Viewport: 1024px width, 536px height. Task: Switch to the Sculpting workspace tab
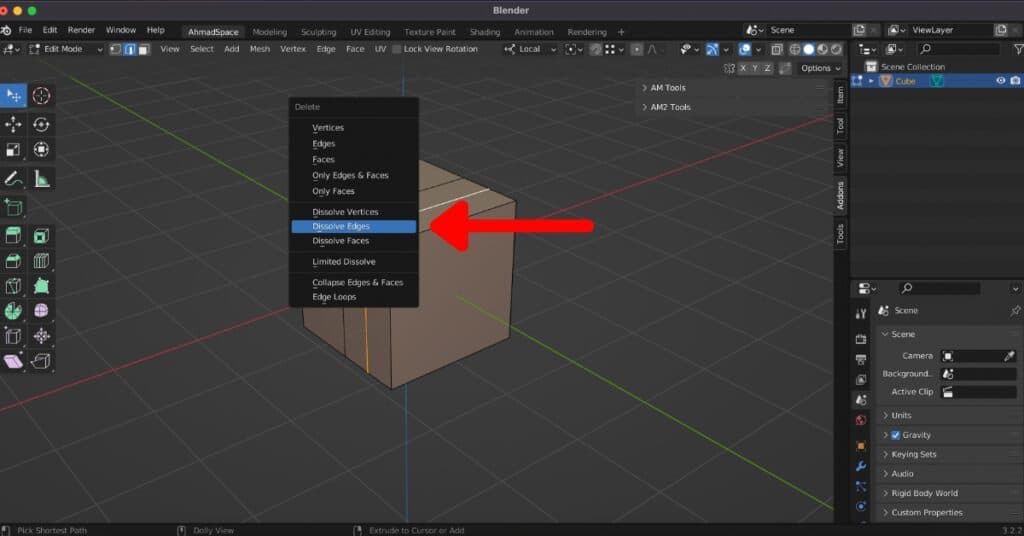318,32
